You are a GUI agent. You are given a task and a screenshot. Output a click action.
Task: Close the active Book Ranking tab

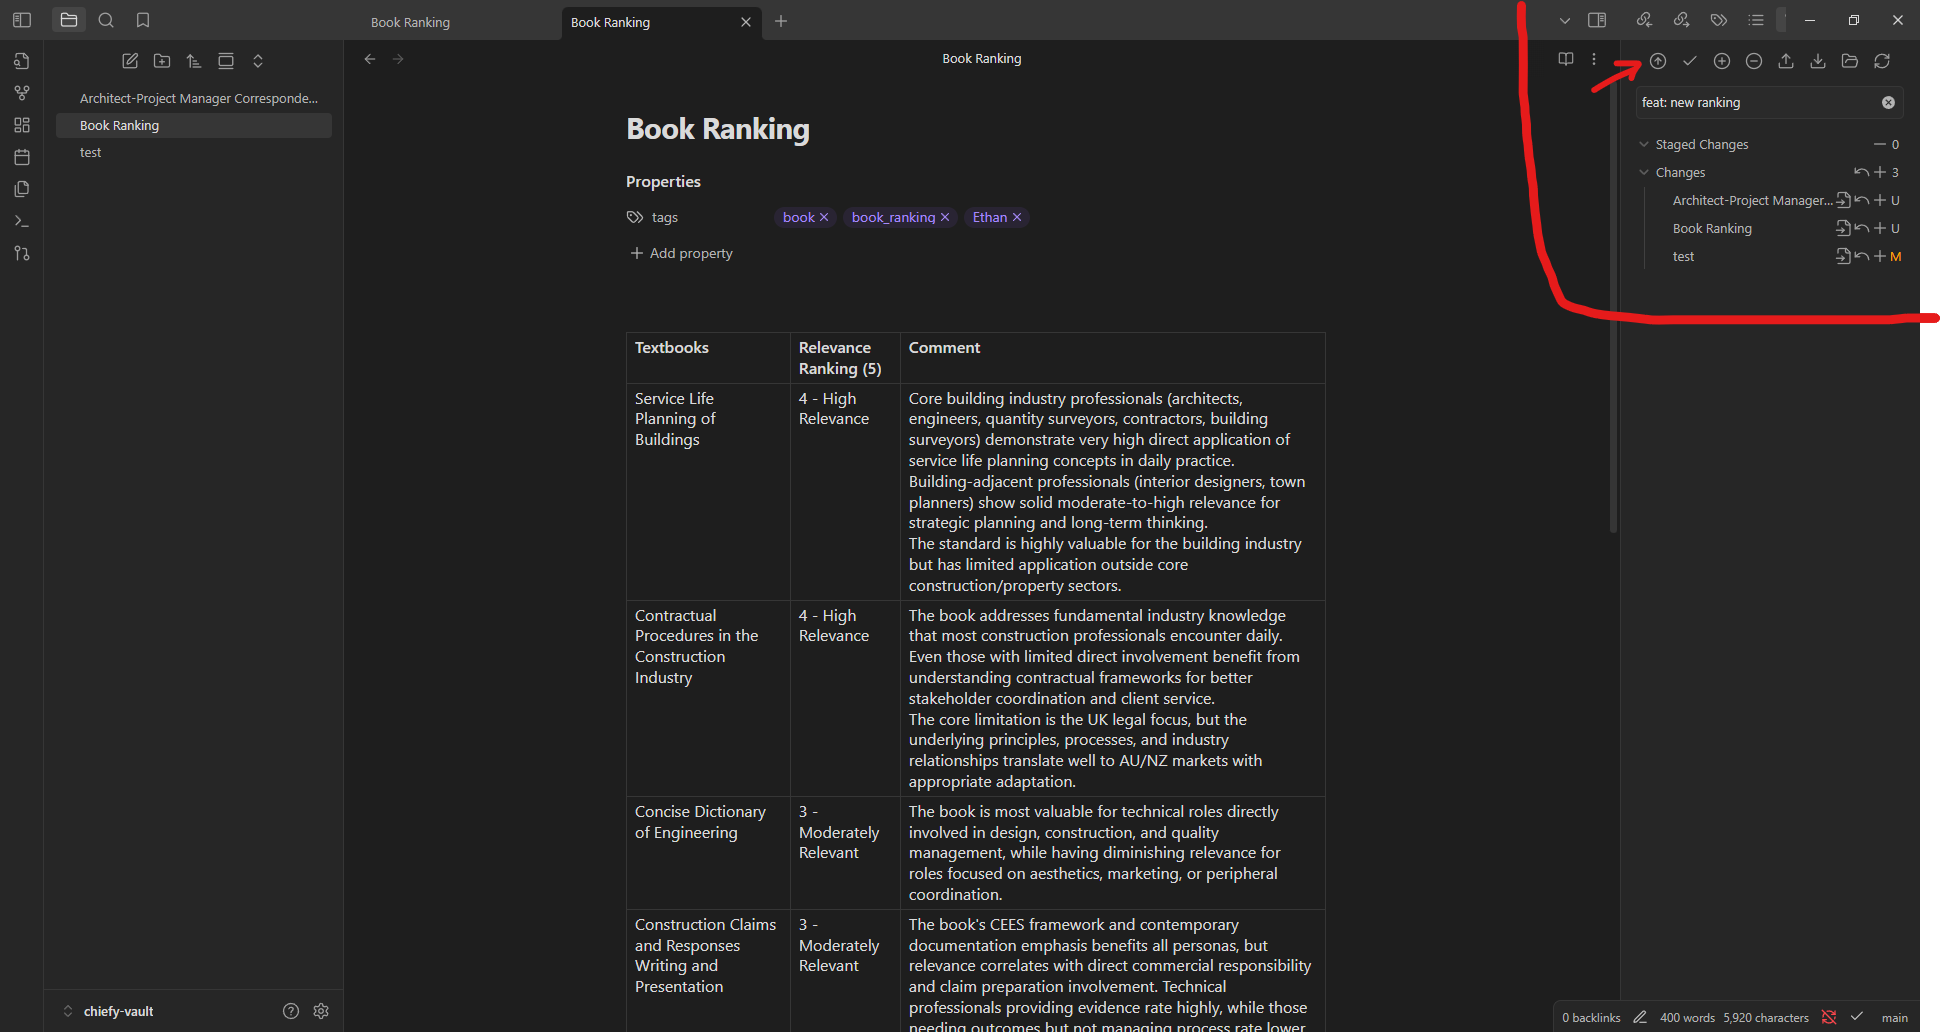[745, 22]
